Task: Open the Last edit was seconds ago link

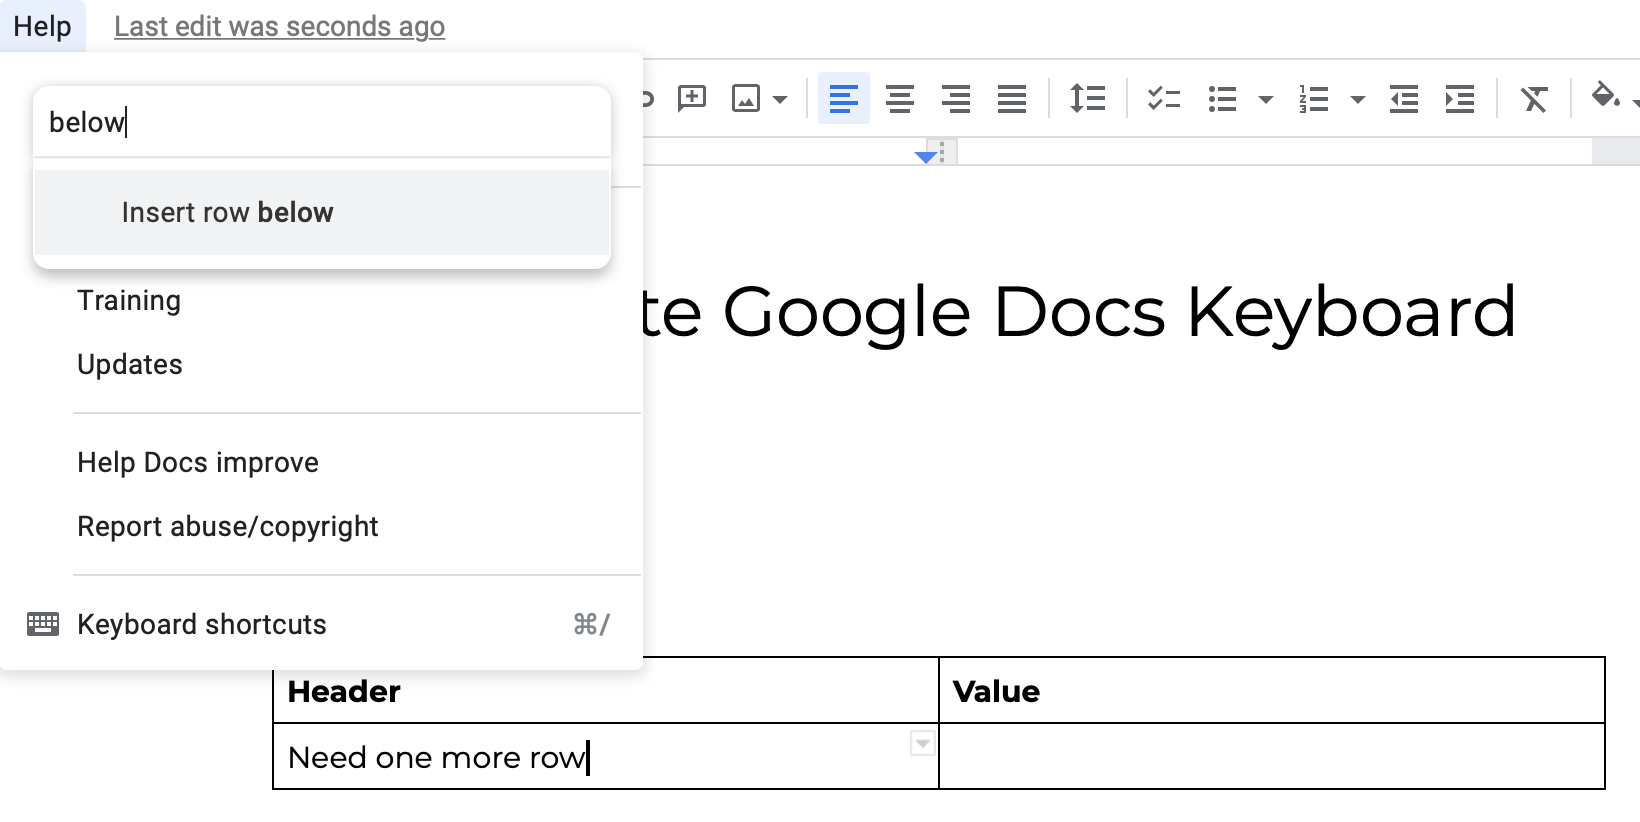Action: coord(279,26)
